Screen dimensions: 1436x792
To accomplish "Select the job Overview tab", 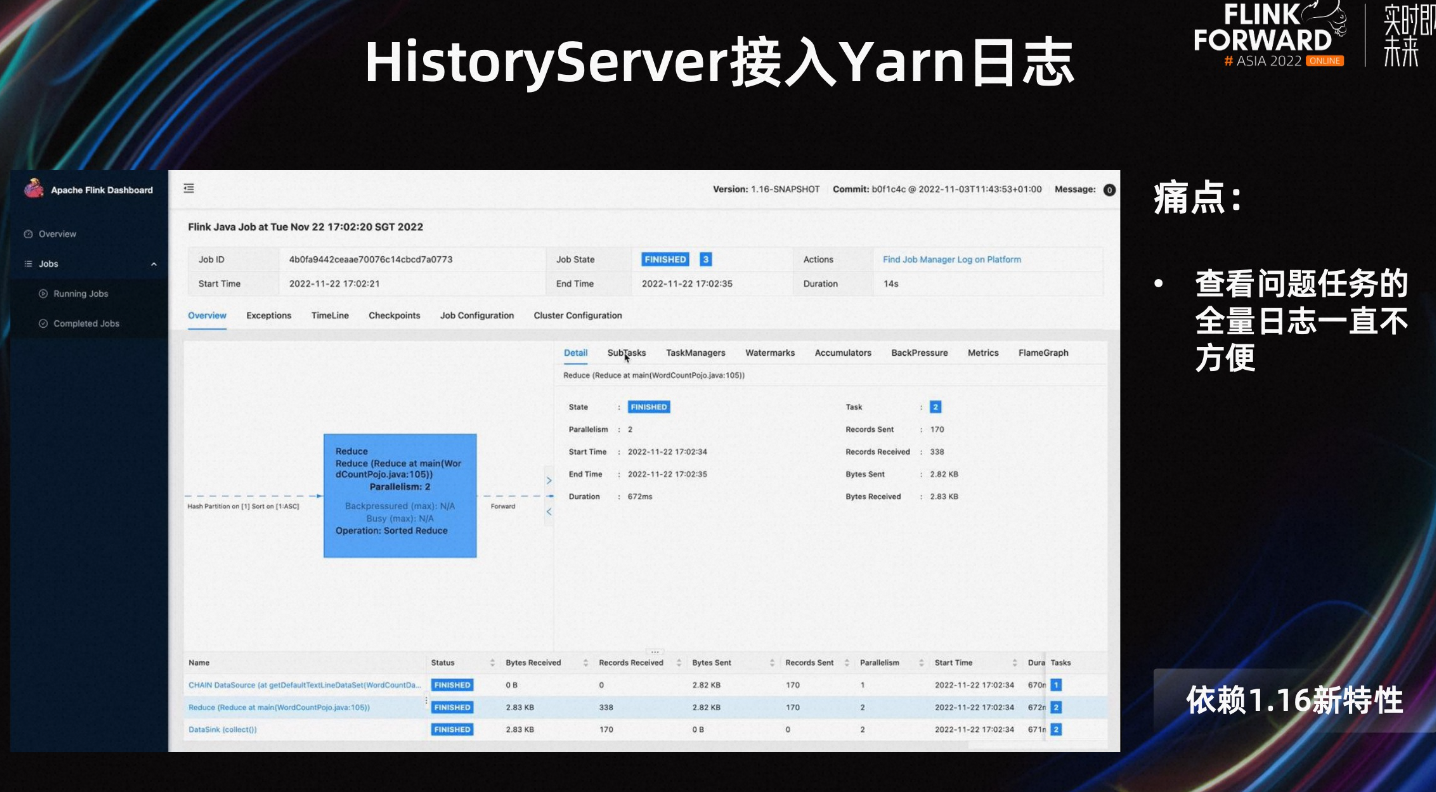I will click(207, 315).
